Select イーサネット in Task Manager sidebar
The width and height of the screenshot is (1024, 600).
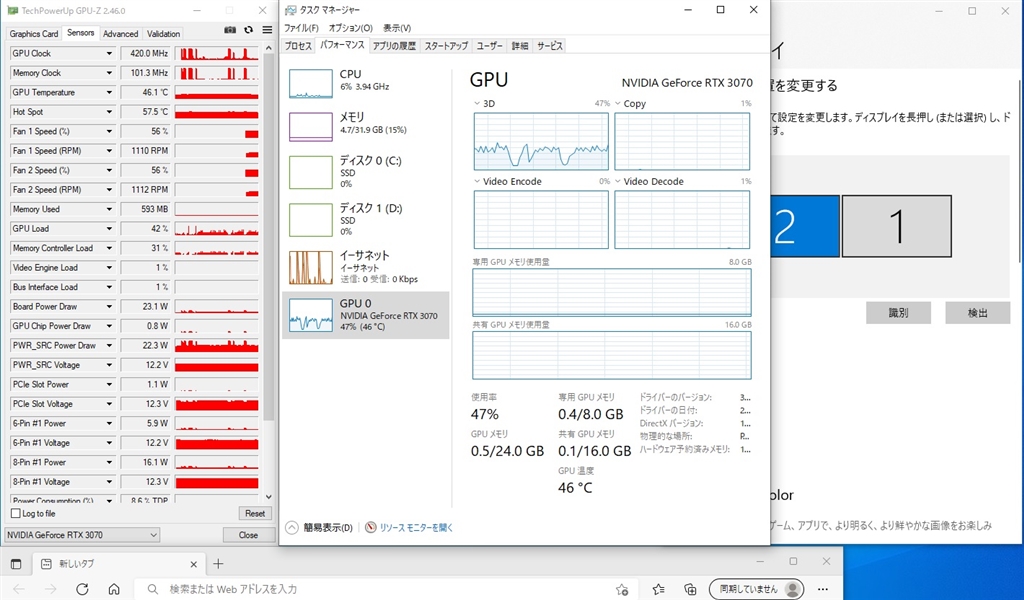click(366, 267)
